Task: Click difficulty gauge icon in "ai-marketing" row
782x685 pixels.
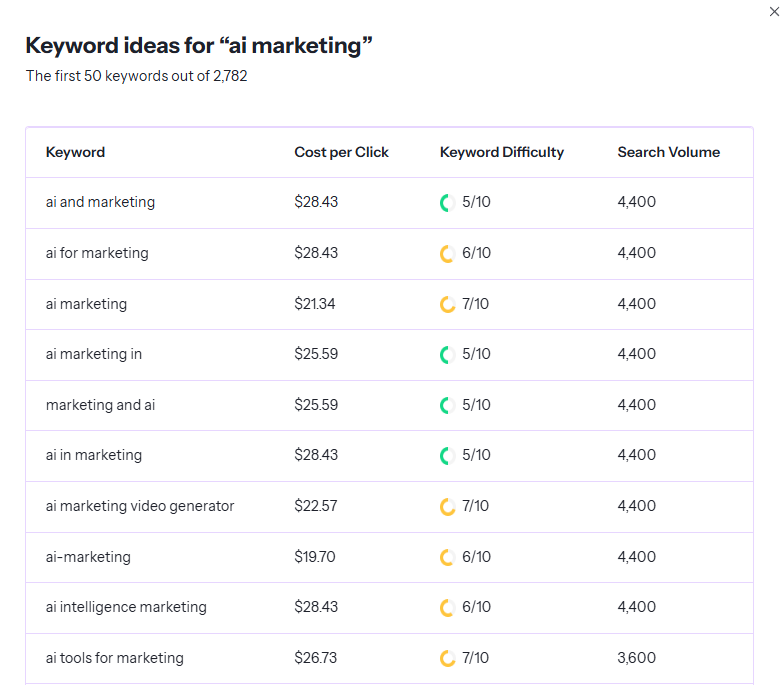Action: tap(447, 557)
